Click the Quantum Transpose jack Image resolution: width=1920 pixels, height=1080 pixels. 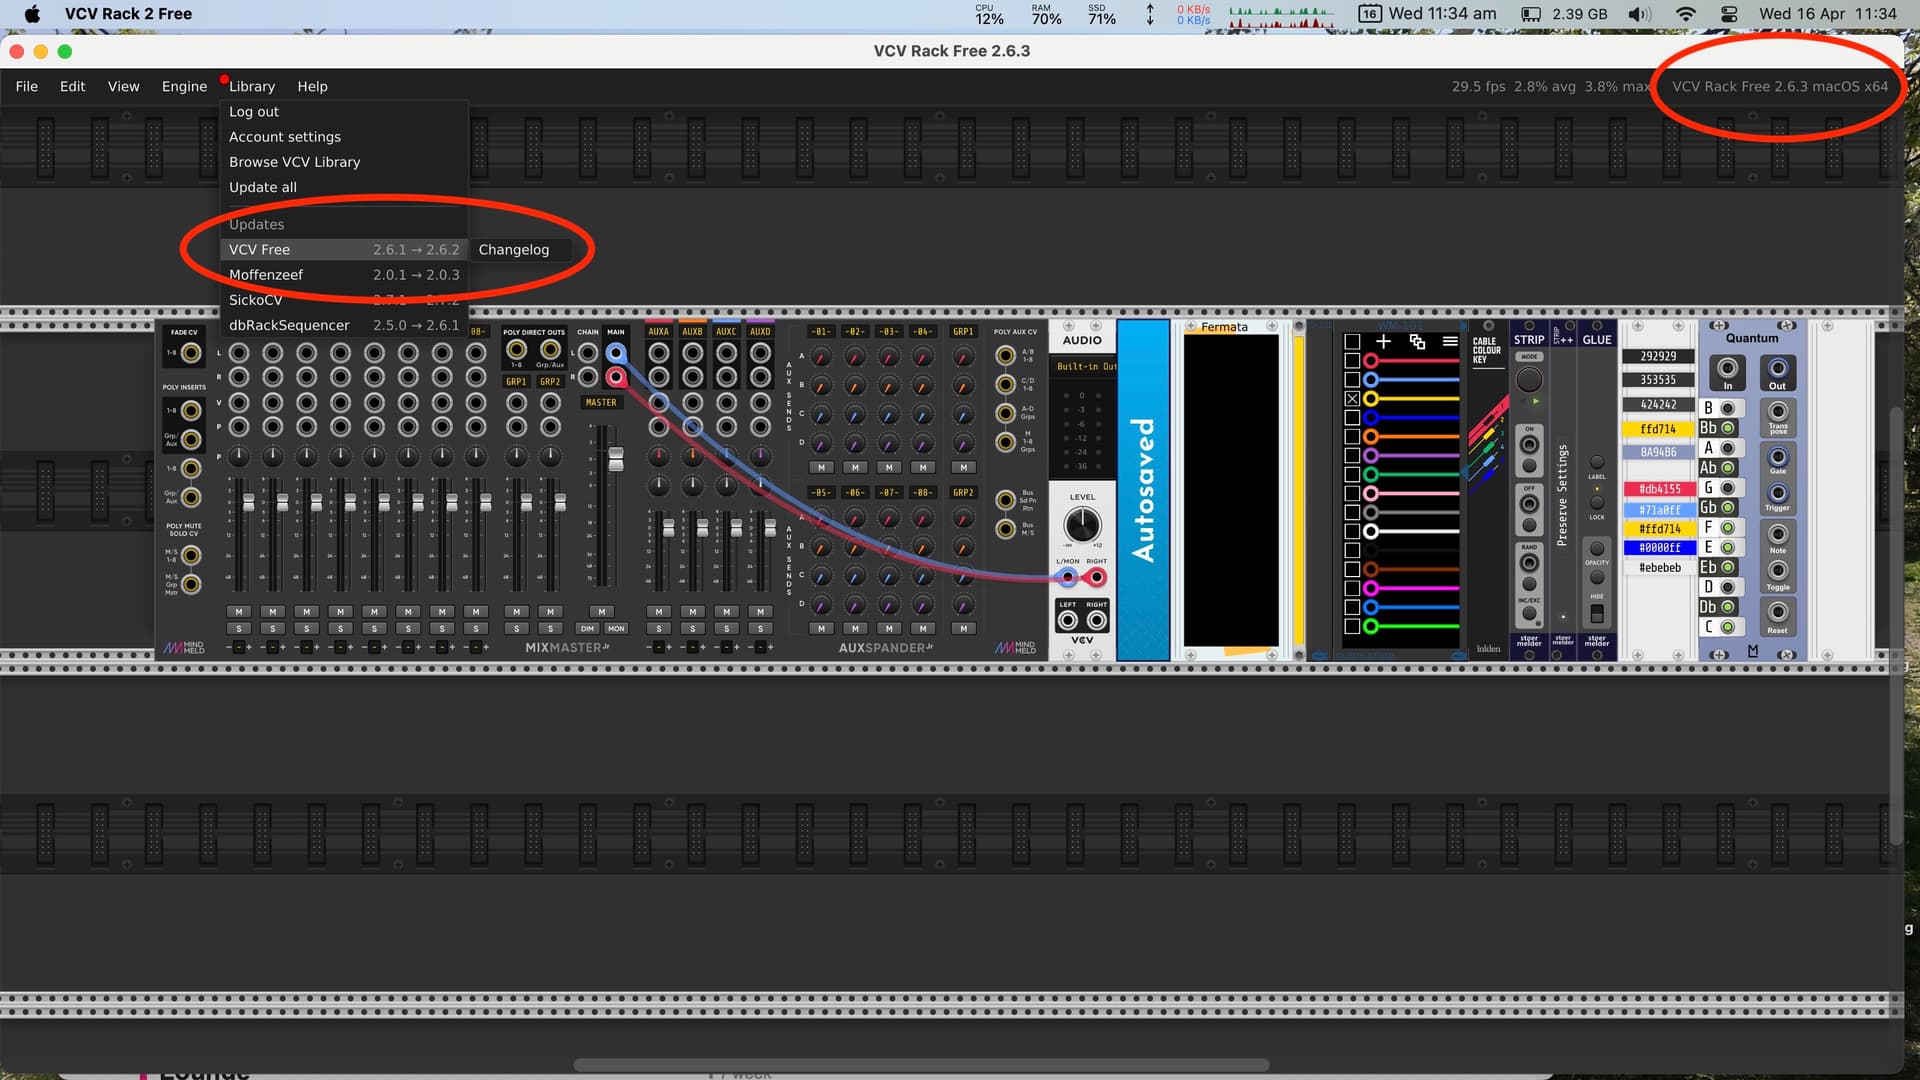coord(1777,411)
